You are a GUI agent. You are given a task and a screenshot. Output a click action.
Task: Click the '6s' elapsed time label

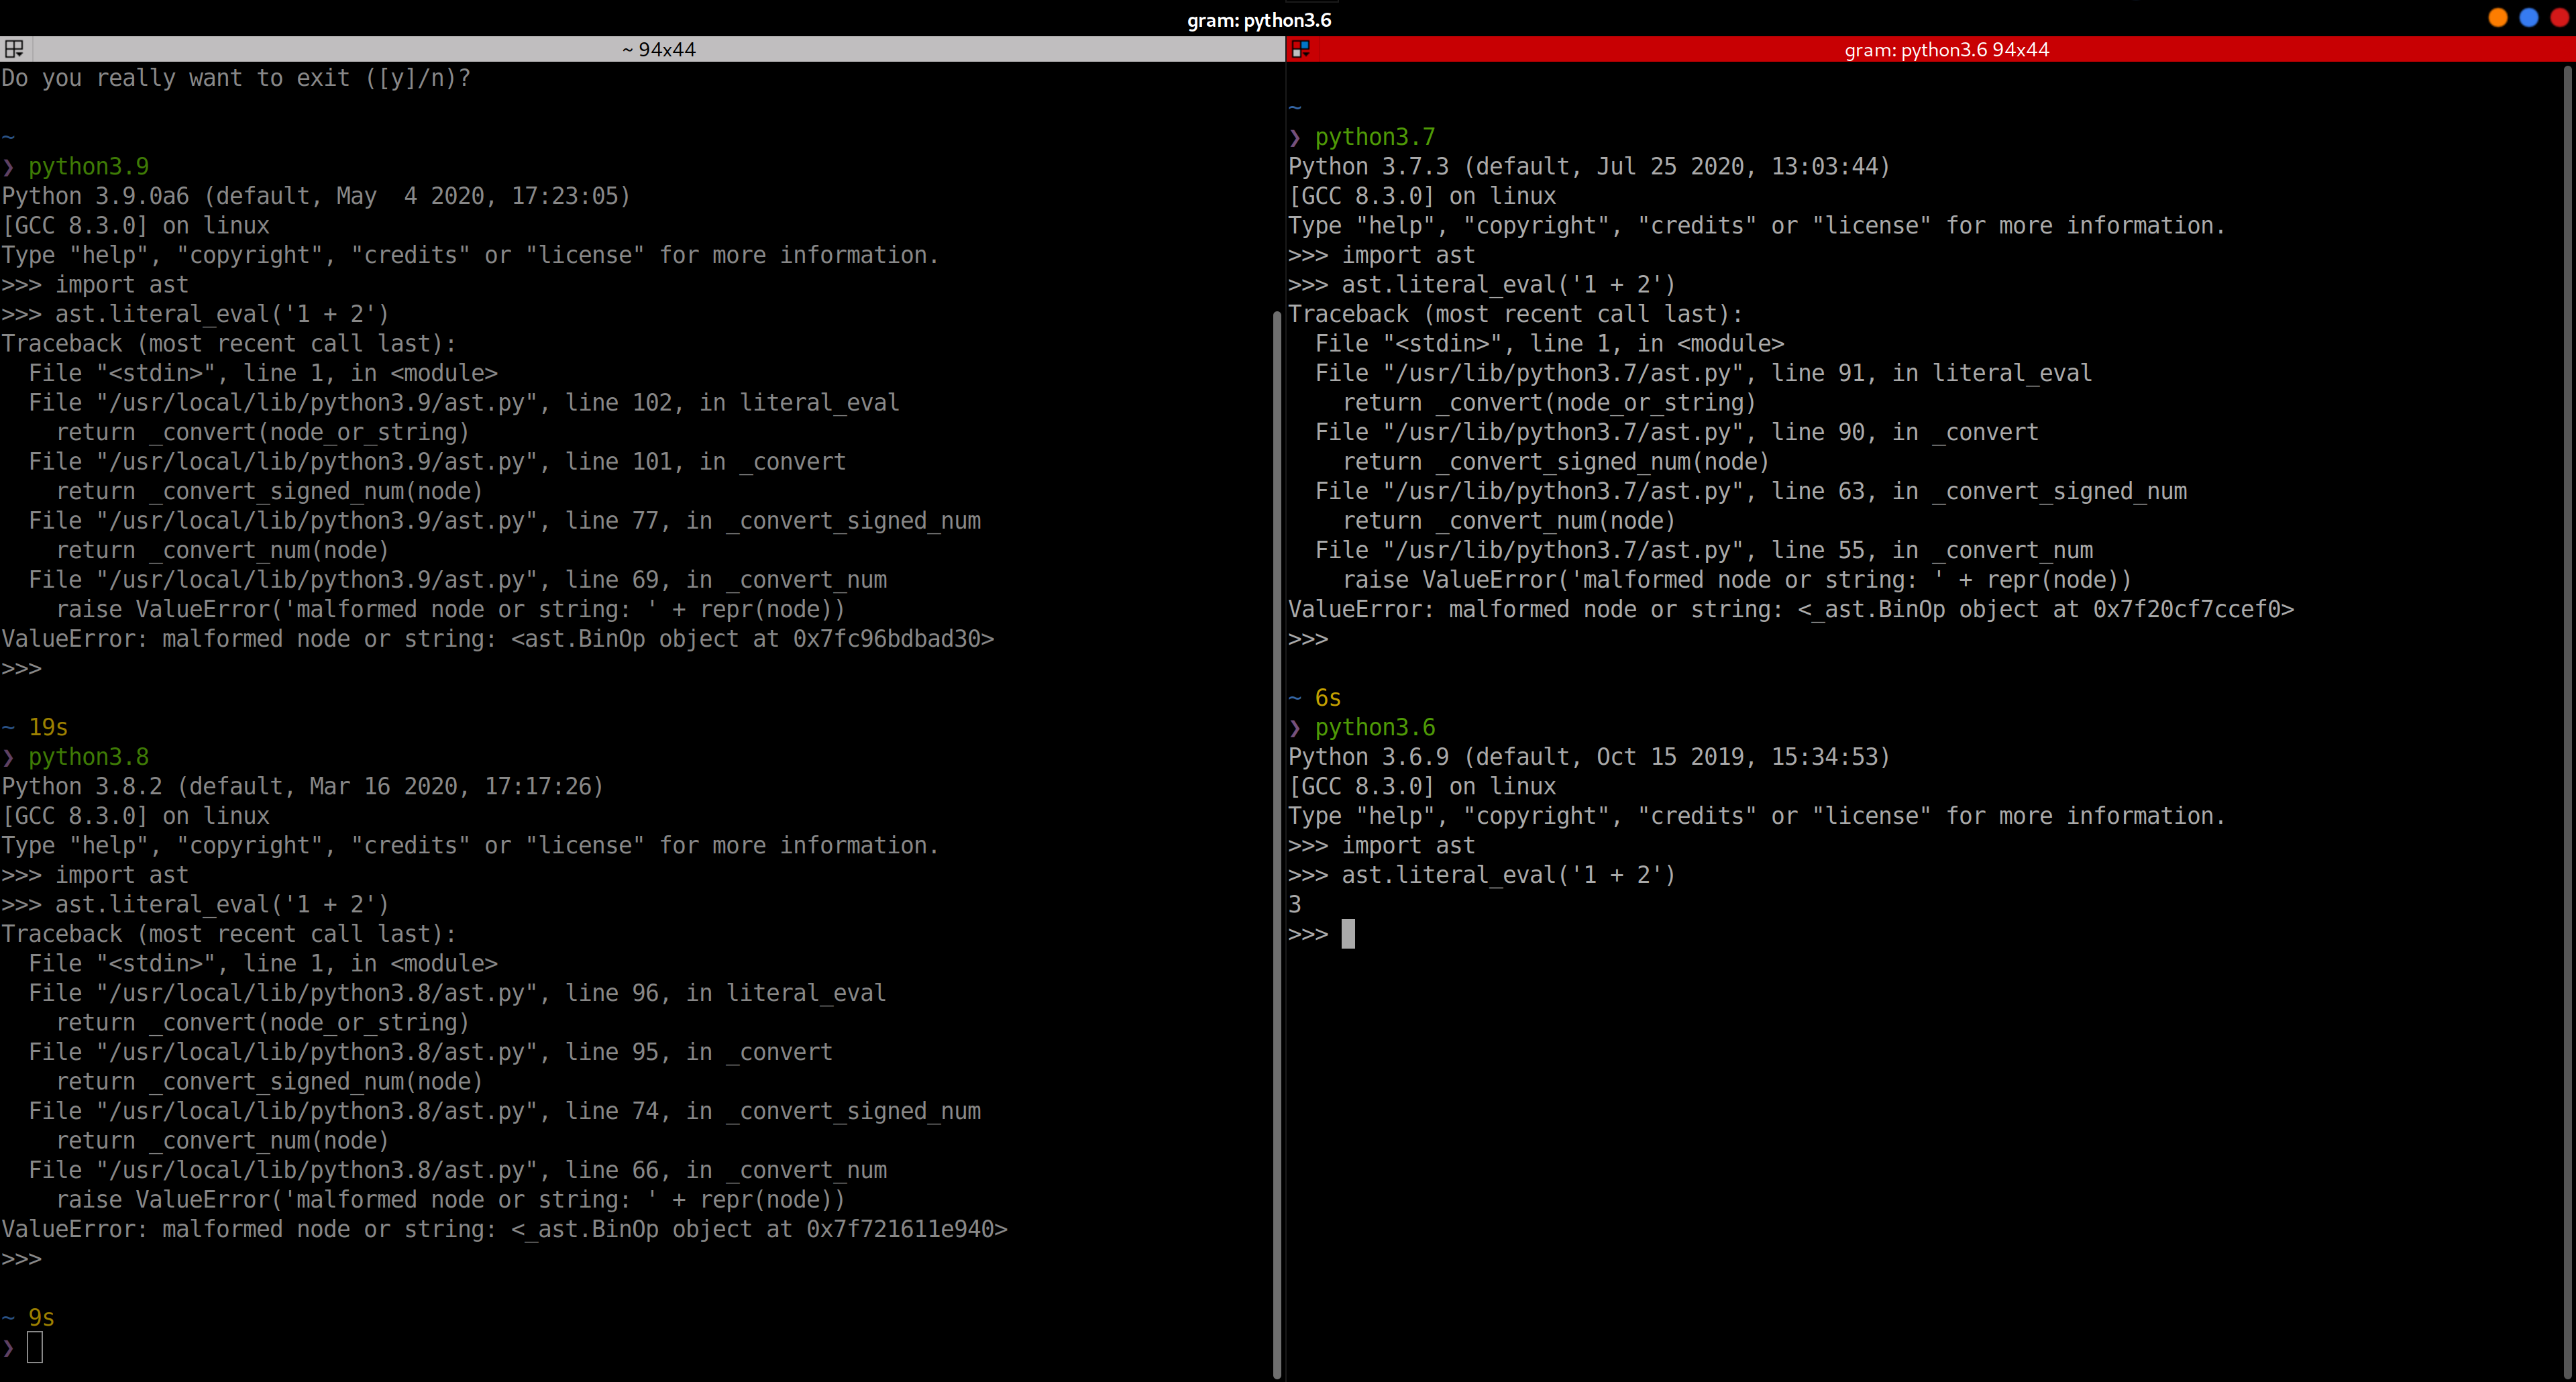point(1327,698)
